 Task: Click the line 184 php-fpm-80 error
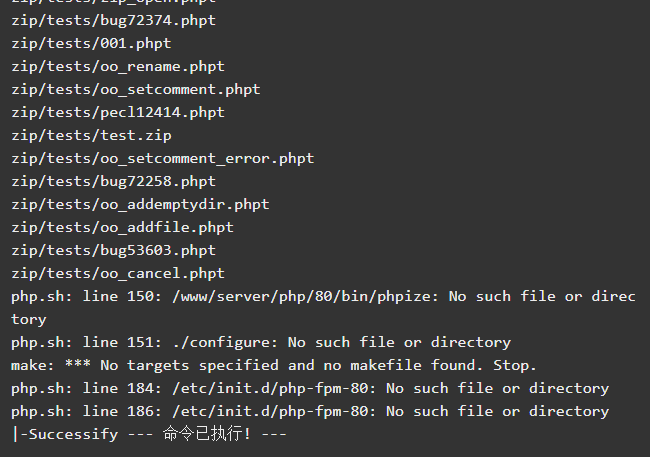310,389
